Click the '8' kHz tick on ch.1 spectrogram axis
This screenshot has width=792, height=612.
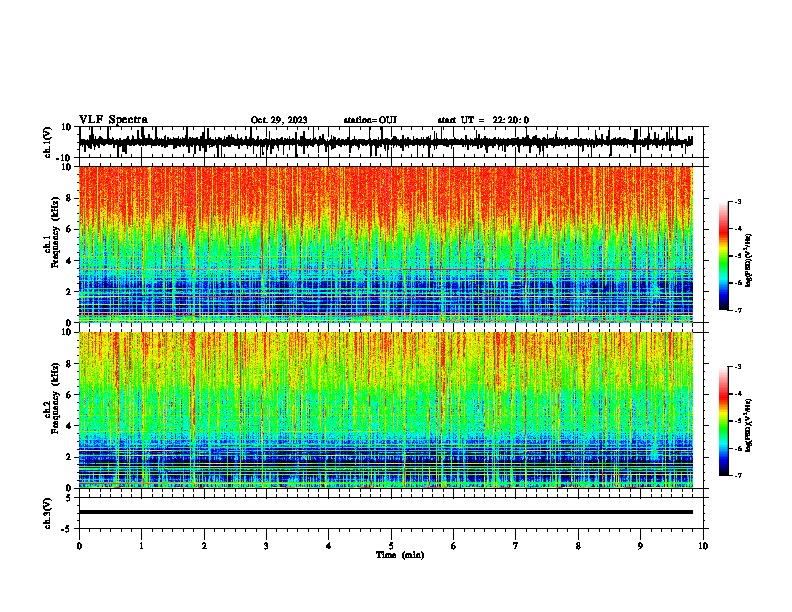coord(70,198)
